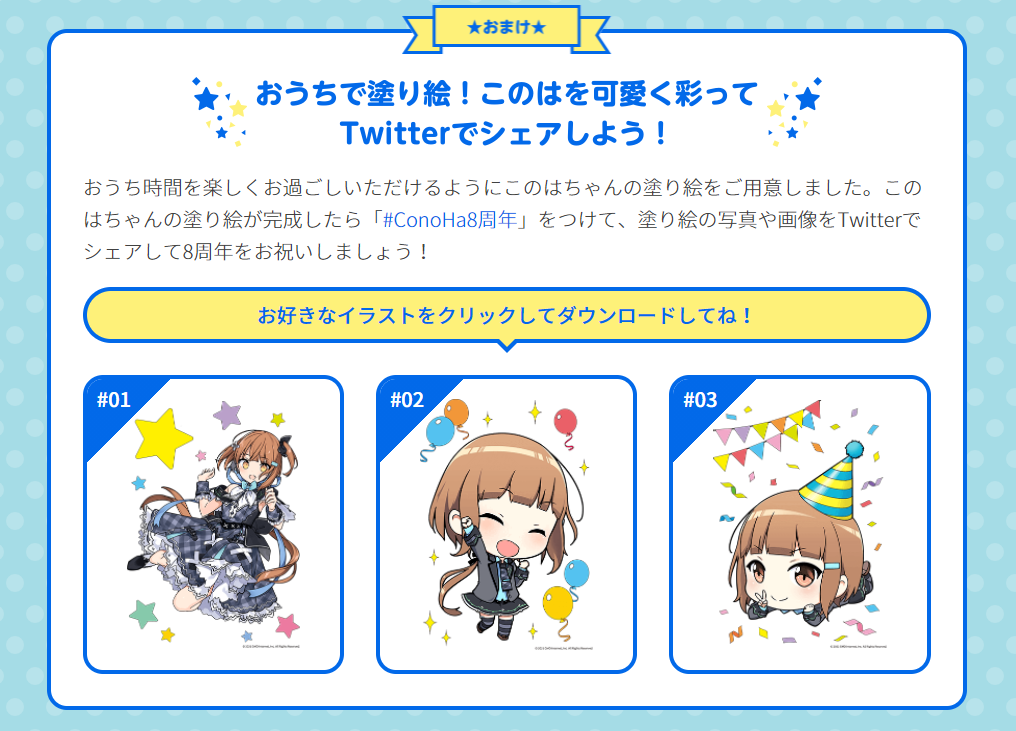Viewport: 1016px width, 731px height.
Task: Click the large yellow star in illustration #01
Action: pyautogui.click(x=162, y=438)
